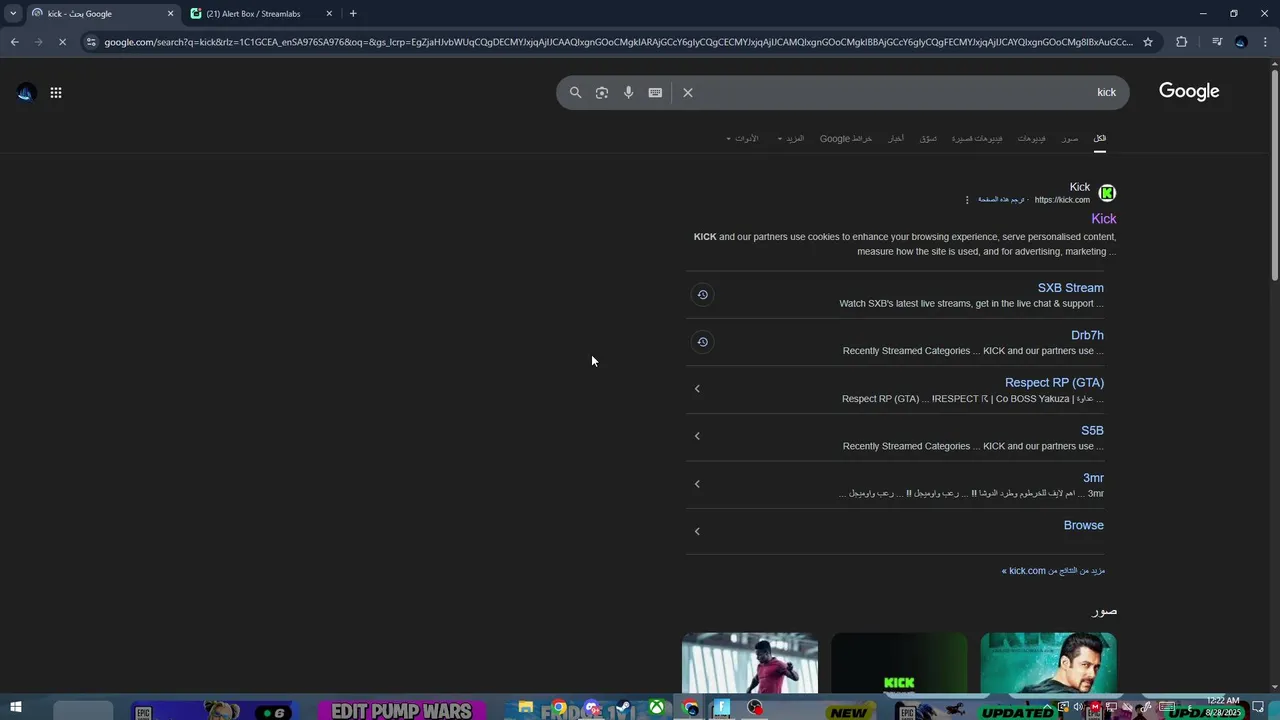Click the magnifier search icon in search box
Screen dimensions: 1280x720
tap(575, 92)
